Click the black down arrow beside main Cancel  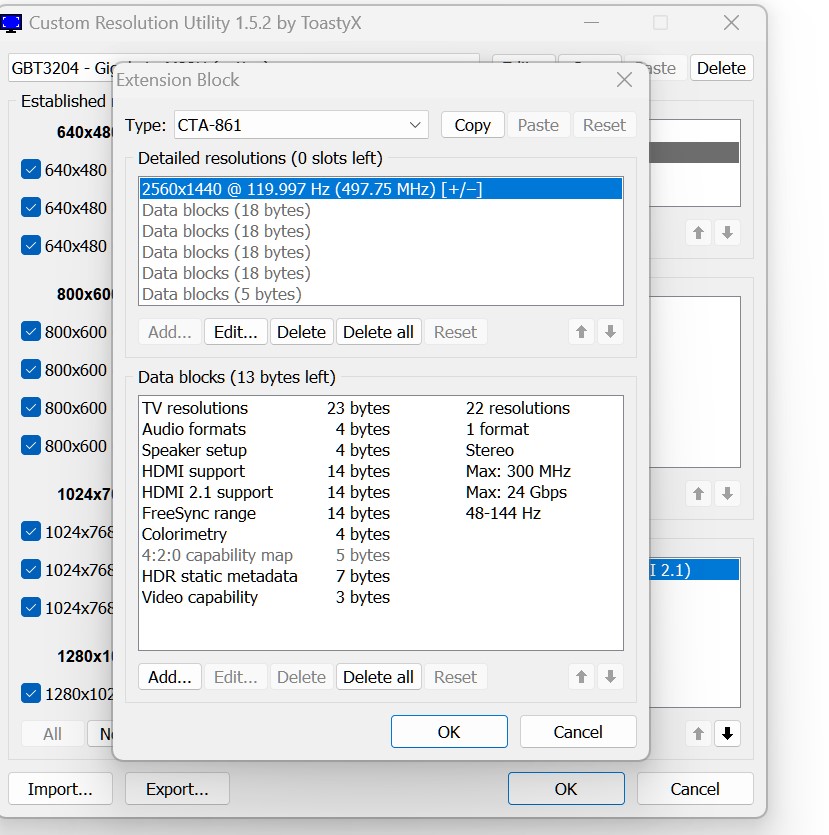(727, 734)
